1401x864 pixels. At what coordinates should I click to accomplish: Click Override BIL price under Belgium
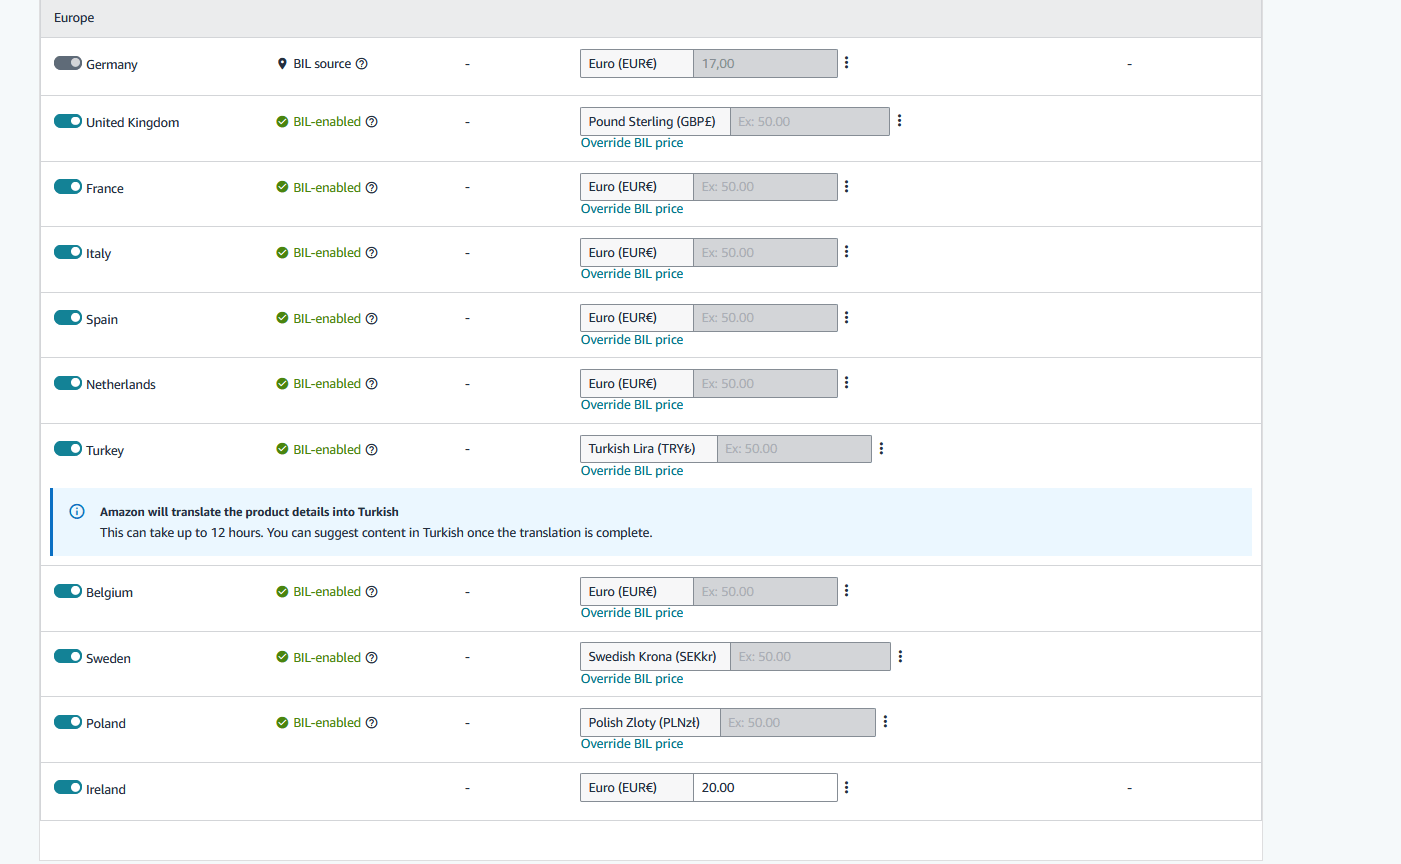(632, 613)
